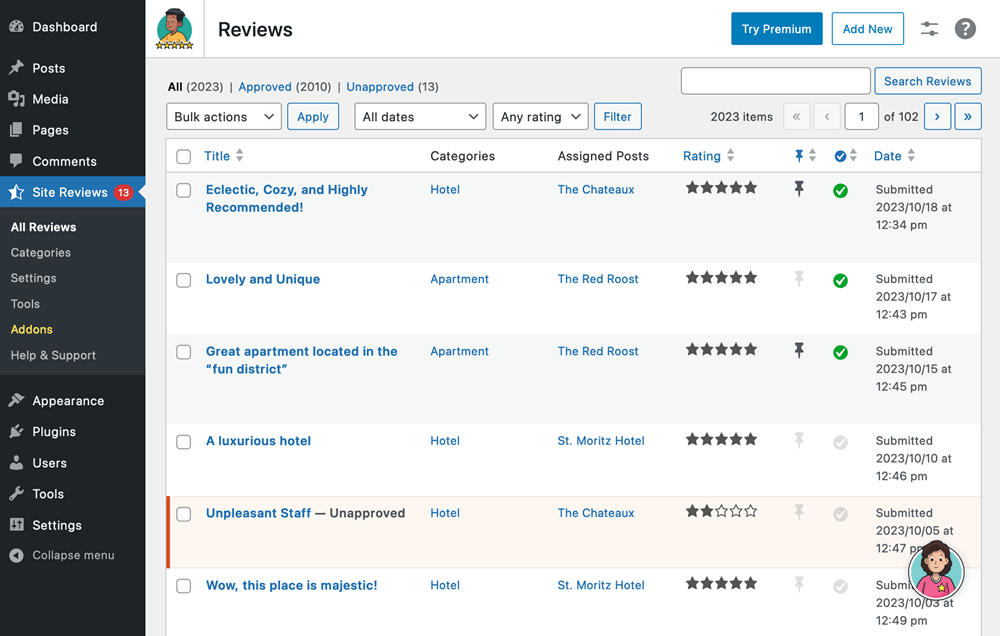Image resolution: width=1000 pixels, height=636 pixels.
Task: Unapprove the 'Lovely and Unique' green checkmark
Action: [x=840, y=281]
